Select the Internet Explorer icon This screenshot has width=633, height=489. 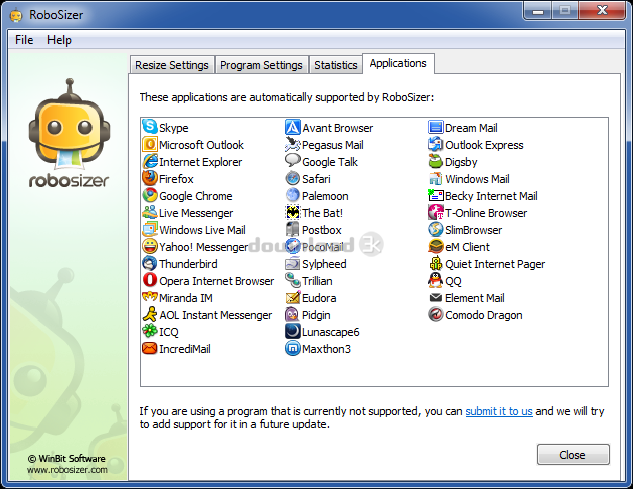tap(150, 161)
